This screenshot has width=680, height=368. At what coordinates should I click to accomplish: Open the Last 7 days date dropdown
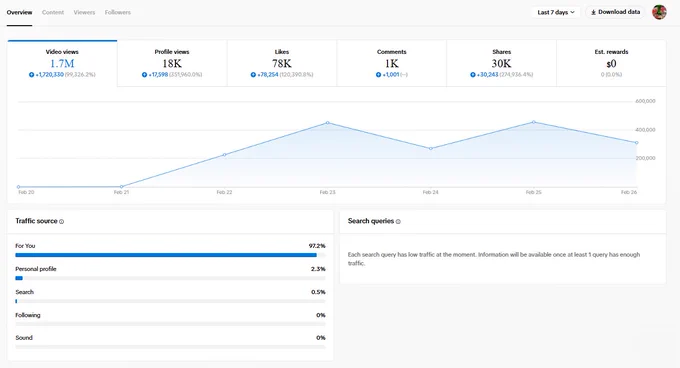[556, 12]
